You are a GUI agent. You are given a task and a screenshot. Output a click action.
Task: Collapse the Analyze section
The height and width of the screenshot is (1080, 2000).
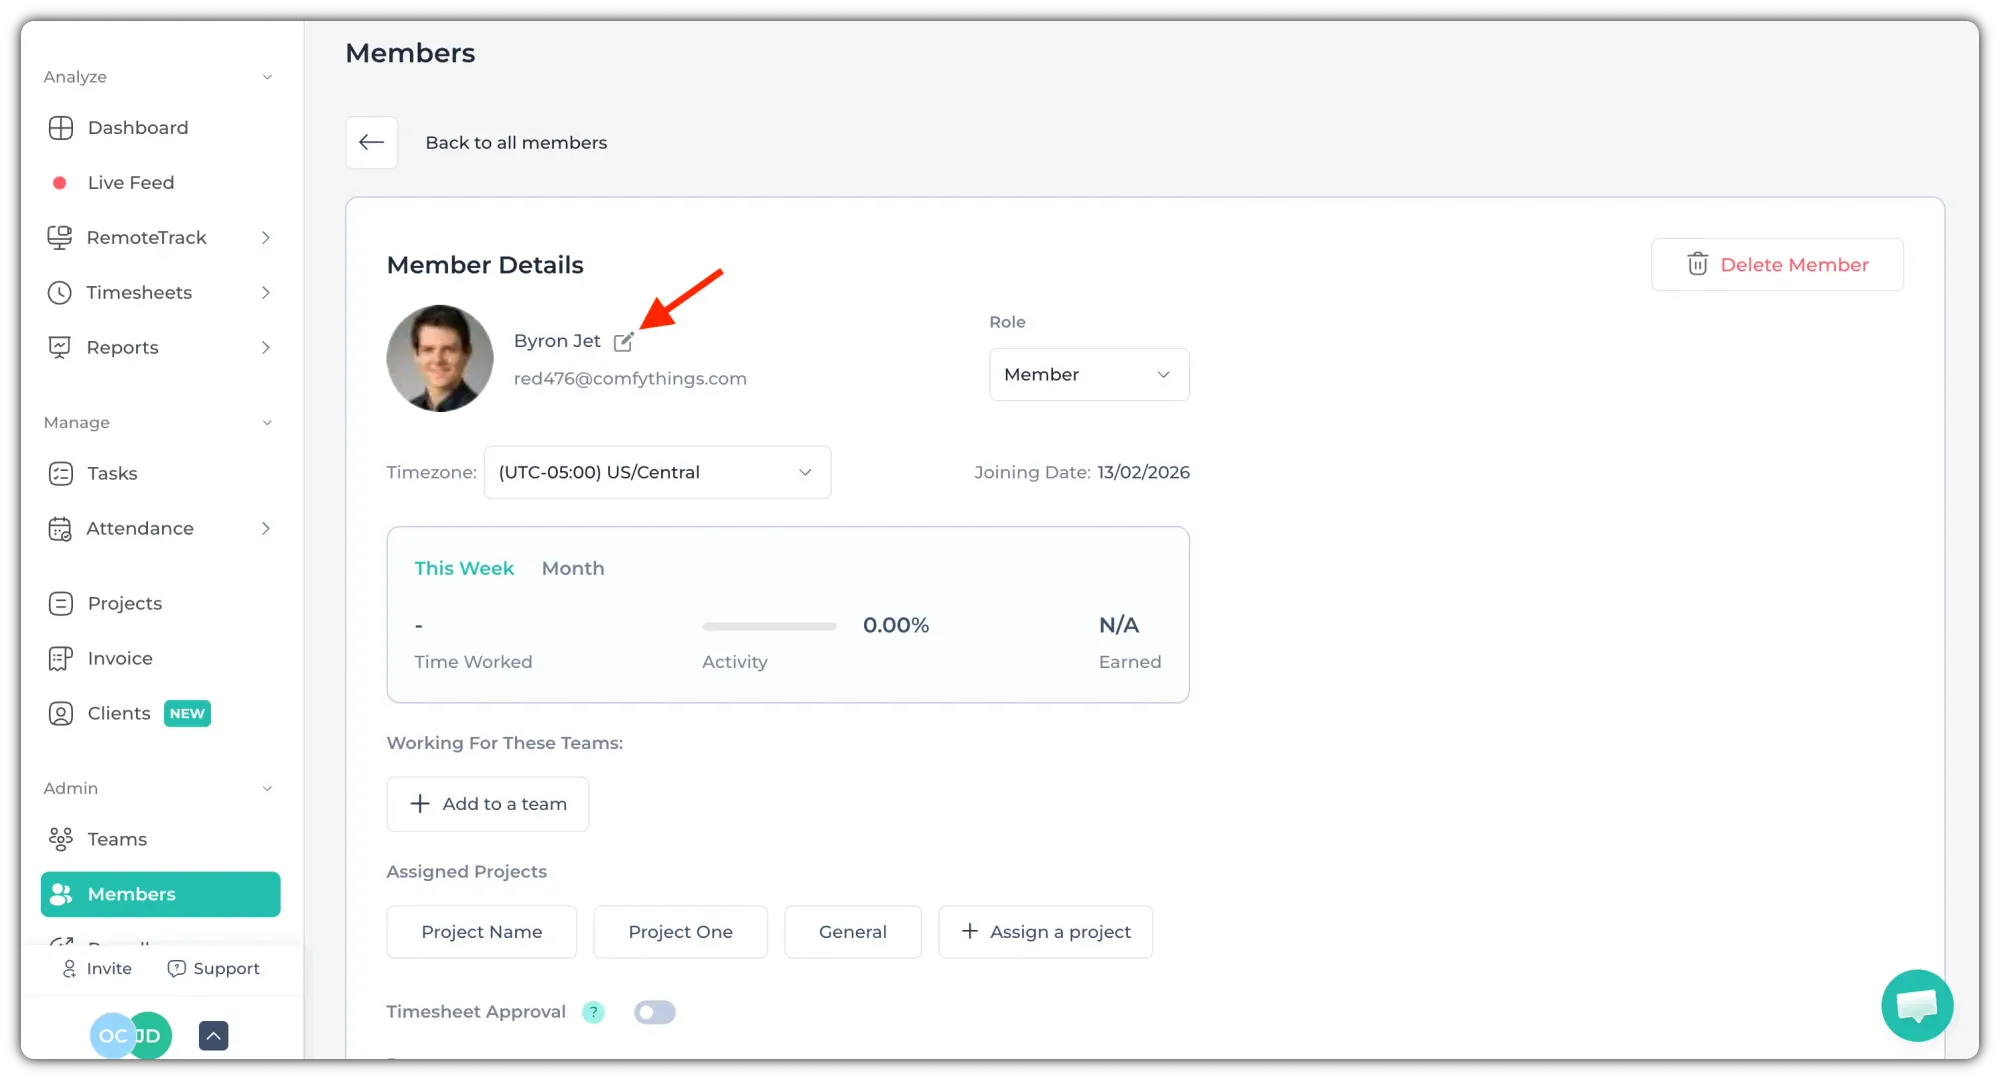(267, 77)
